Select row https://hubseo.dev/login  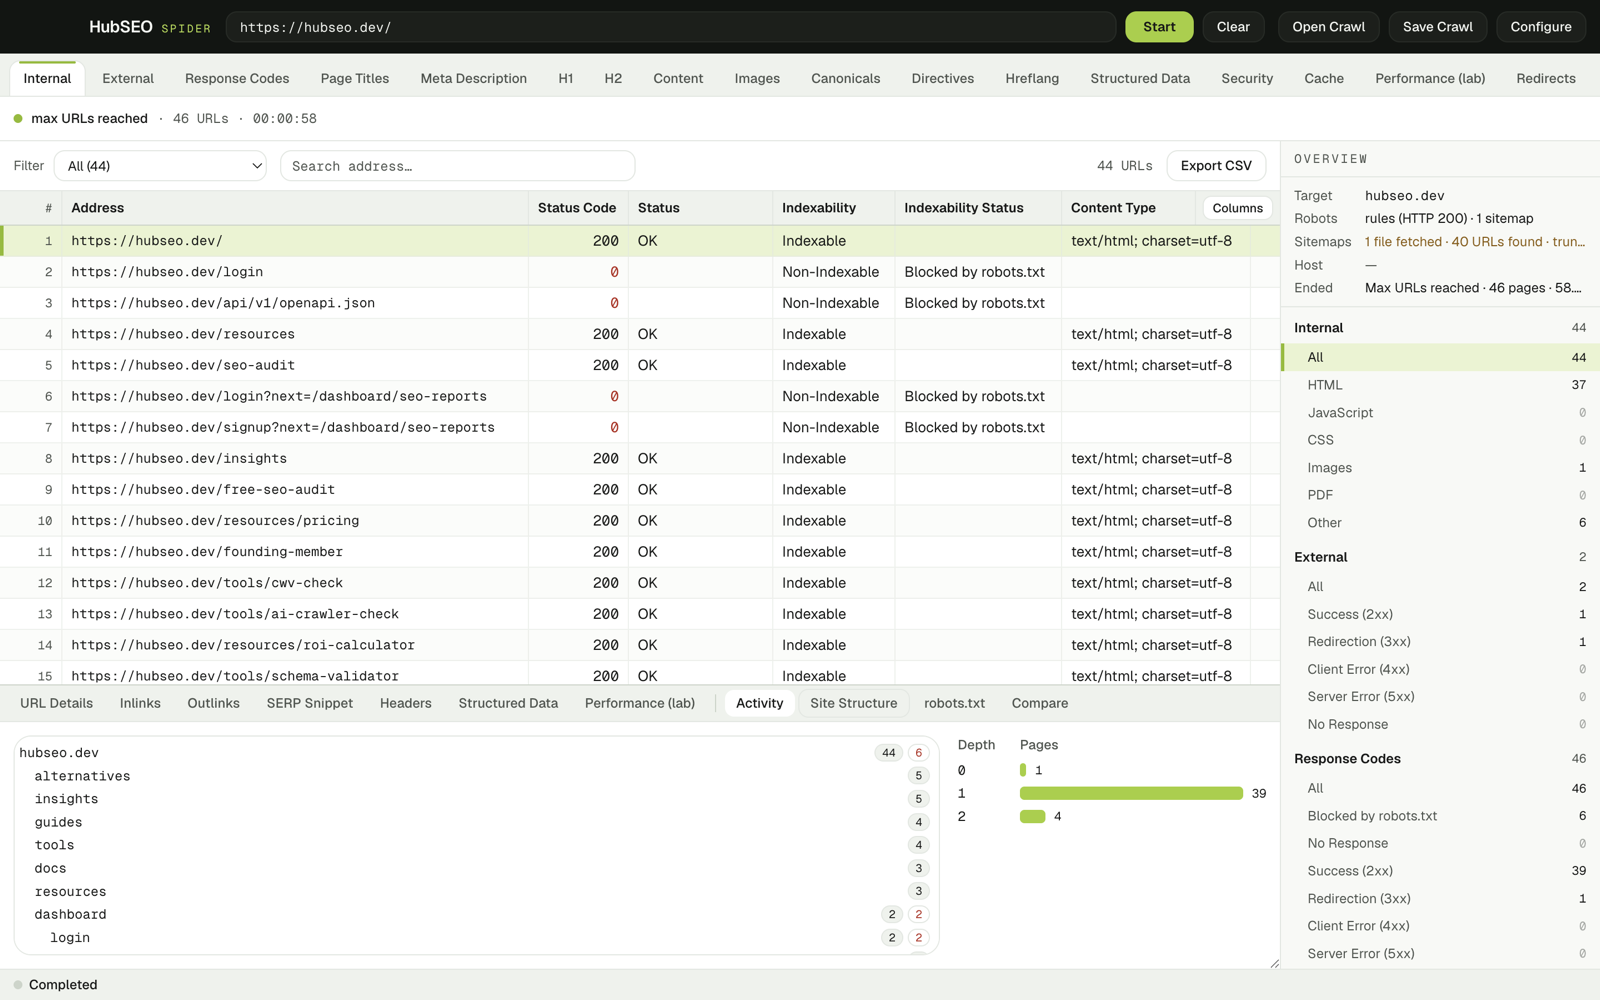pos(640,272)
